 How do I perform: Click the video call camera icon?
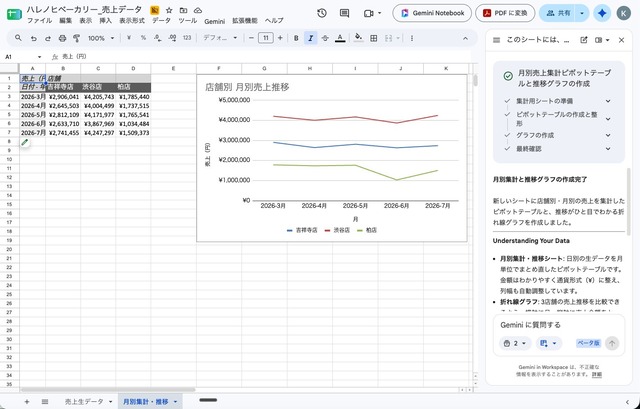369,13
